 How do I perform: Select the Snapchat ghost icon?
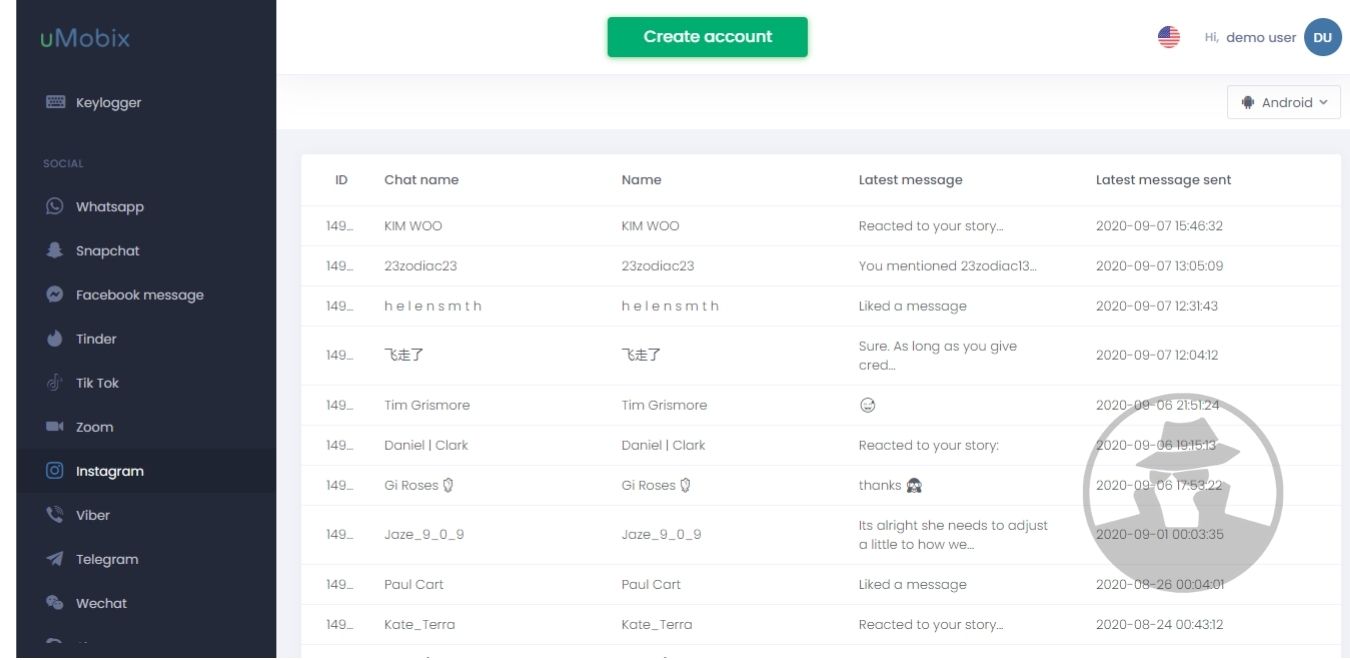[x=55, y=250]
